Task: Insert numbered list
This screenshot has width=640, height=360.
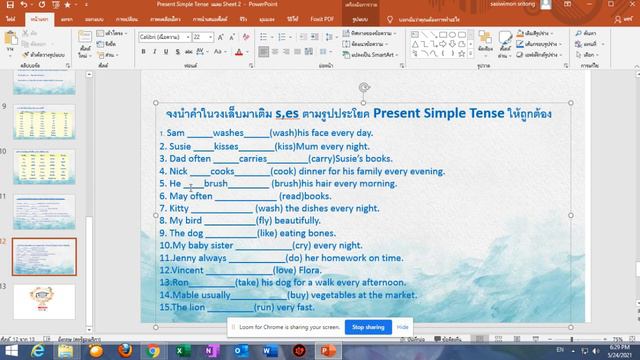Action: coord(282,37)
